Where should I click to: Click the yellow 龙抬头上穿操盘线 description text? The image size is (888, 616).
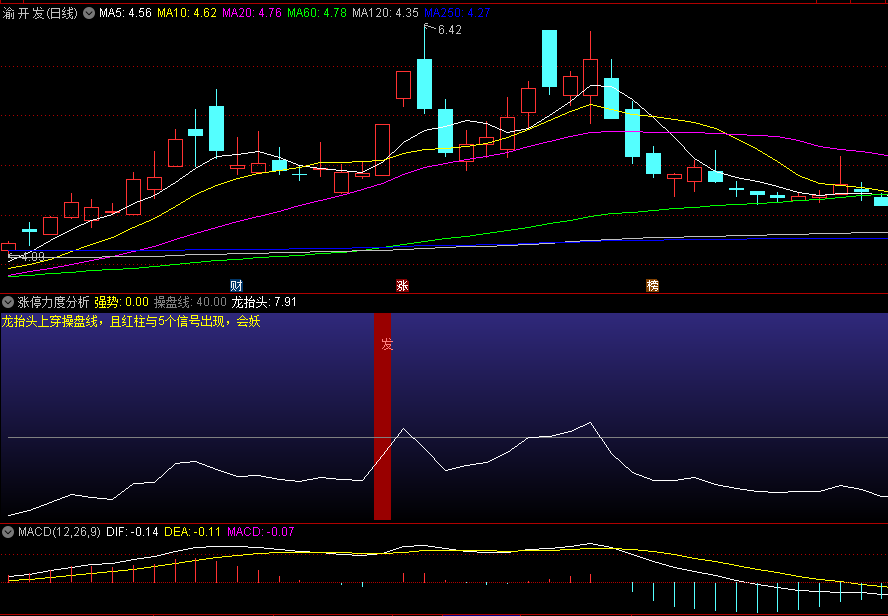pyautogui.click(x=131, y=322)
